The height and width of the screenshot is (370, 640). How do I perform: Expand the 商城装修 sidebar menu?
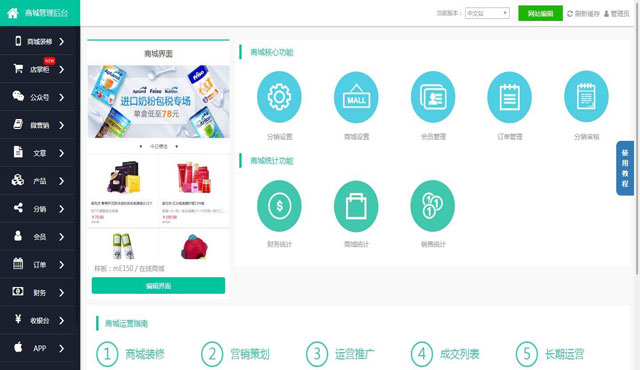38,41
